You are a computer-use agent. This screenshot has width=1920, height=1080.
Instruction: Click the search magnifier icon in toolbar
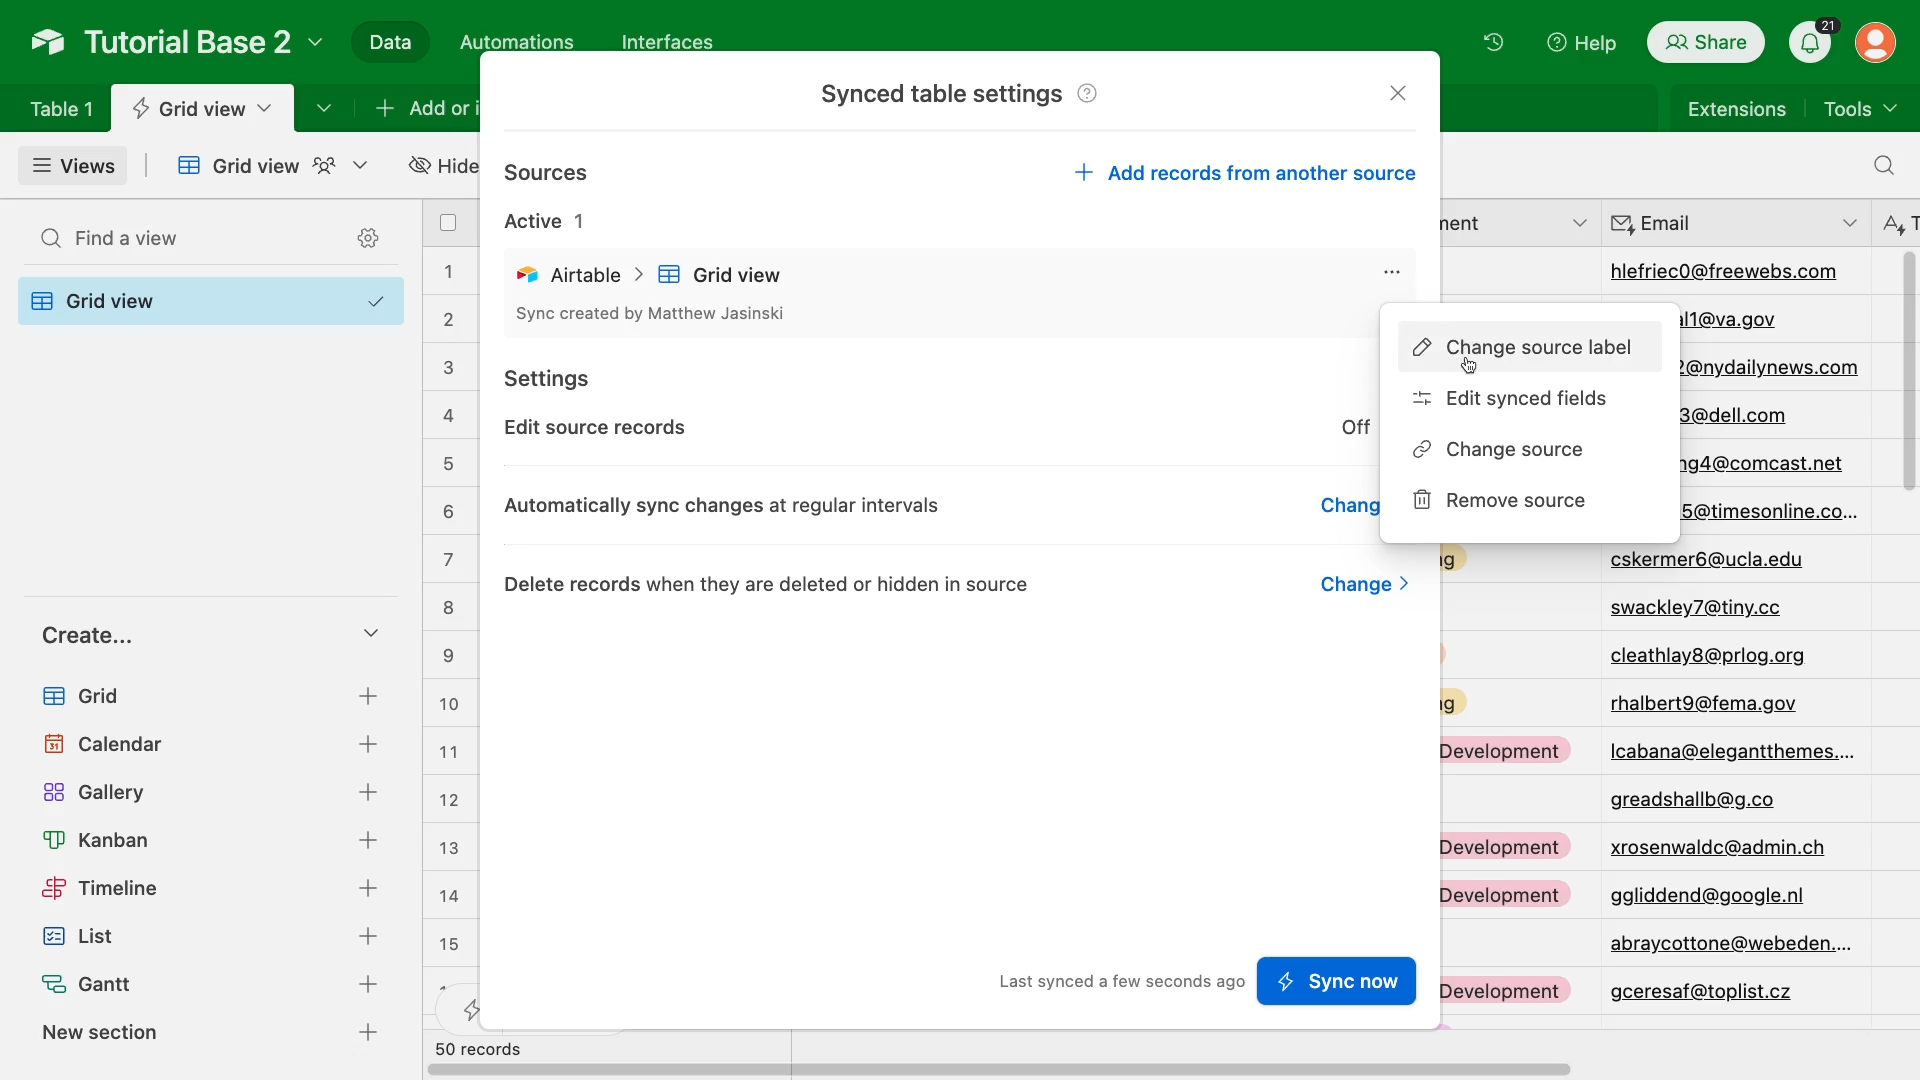[1884, 166]
